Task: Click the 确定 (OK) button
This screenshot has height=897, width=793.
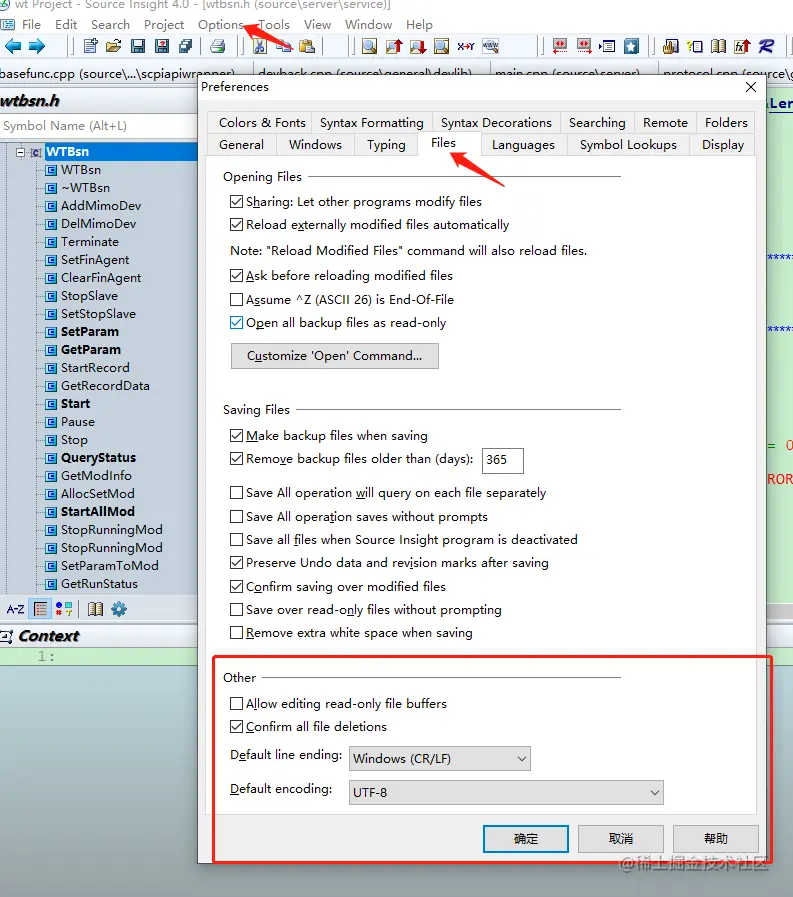Action: point(526,839)
